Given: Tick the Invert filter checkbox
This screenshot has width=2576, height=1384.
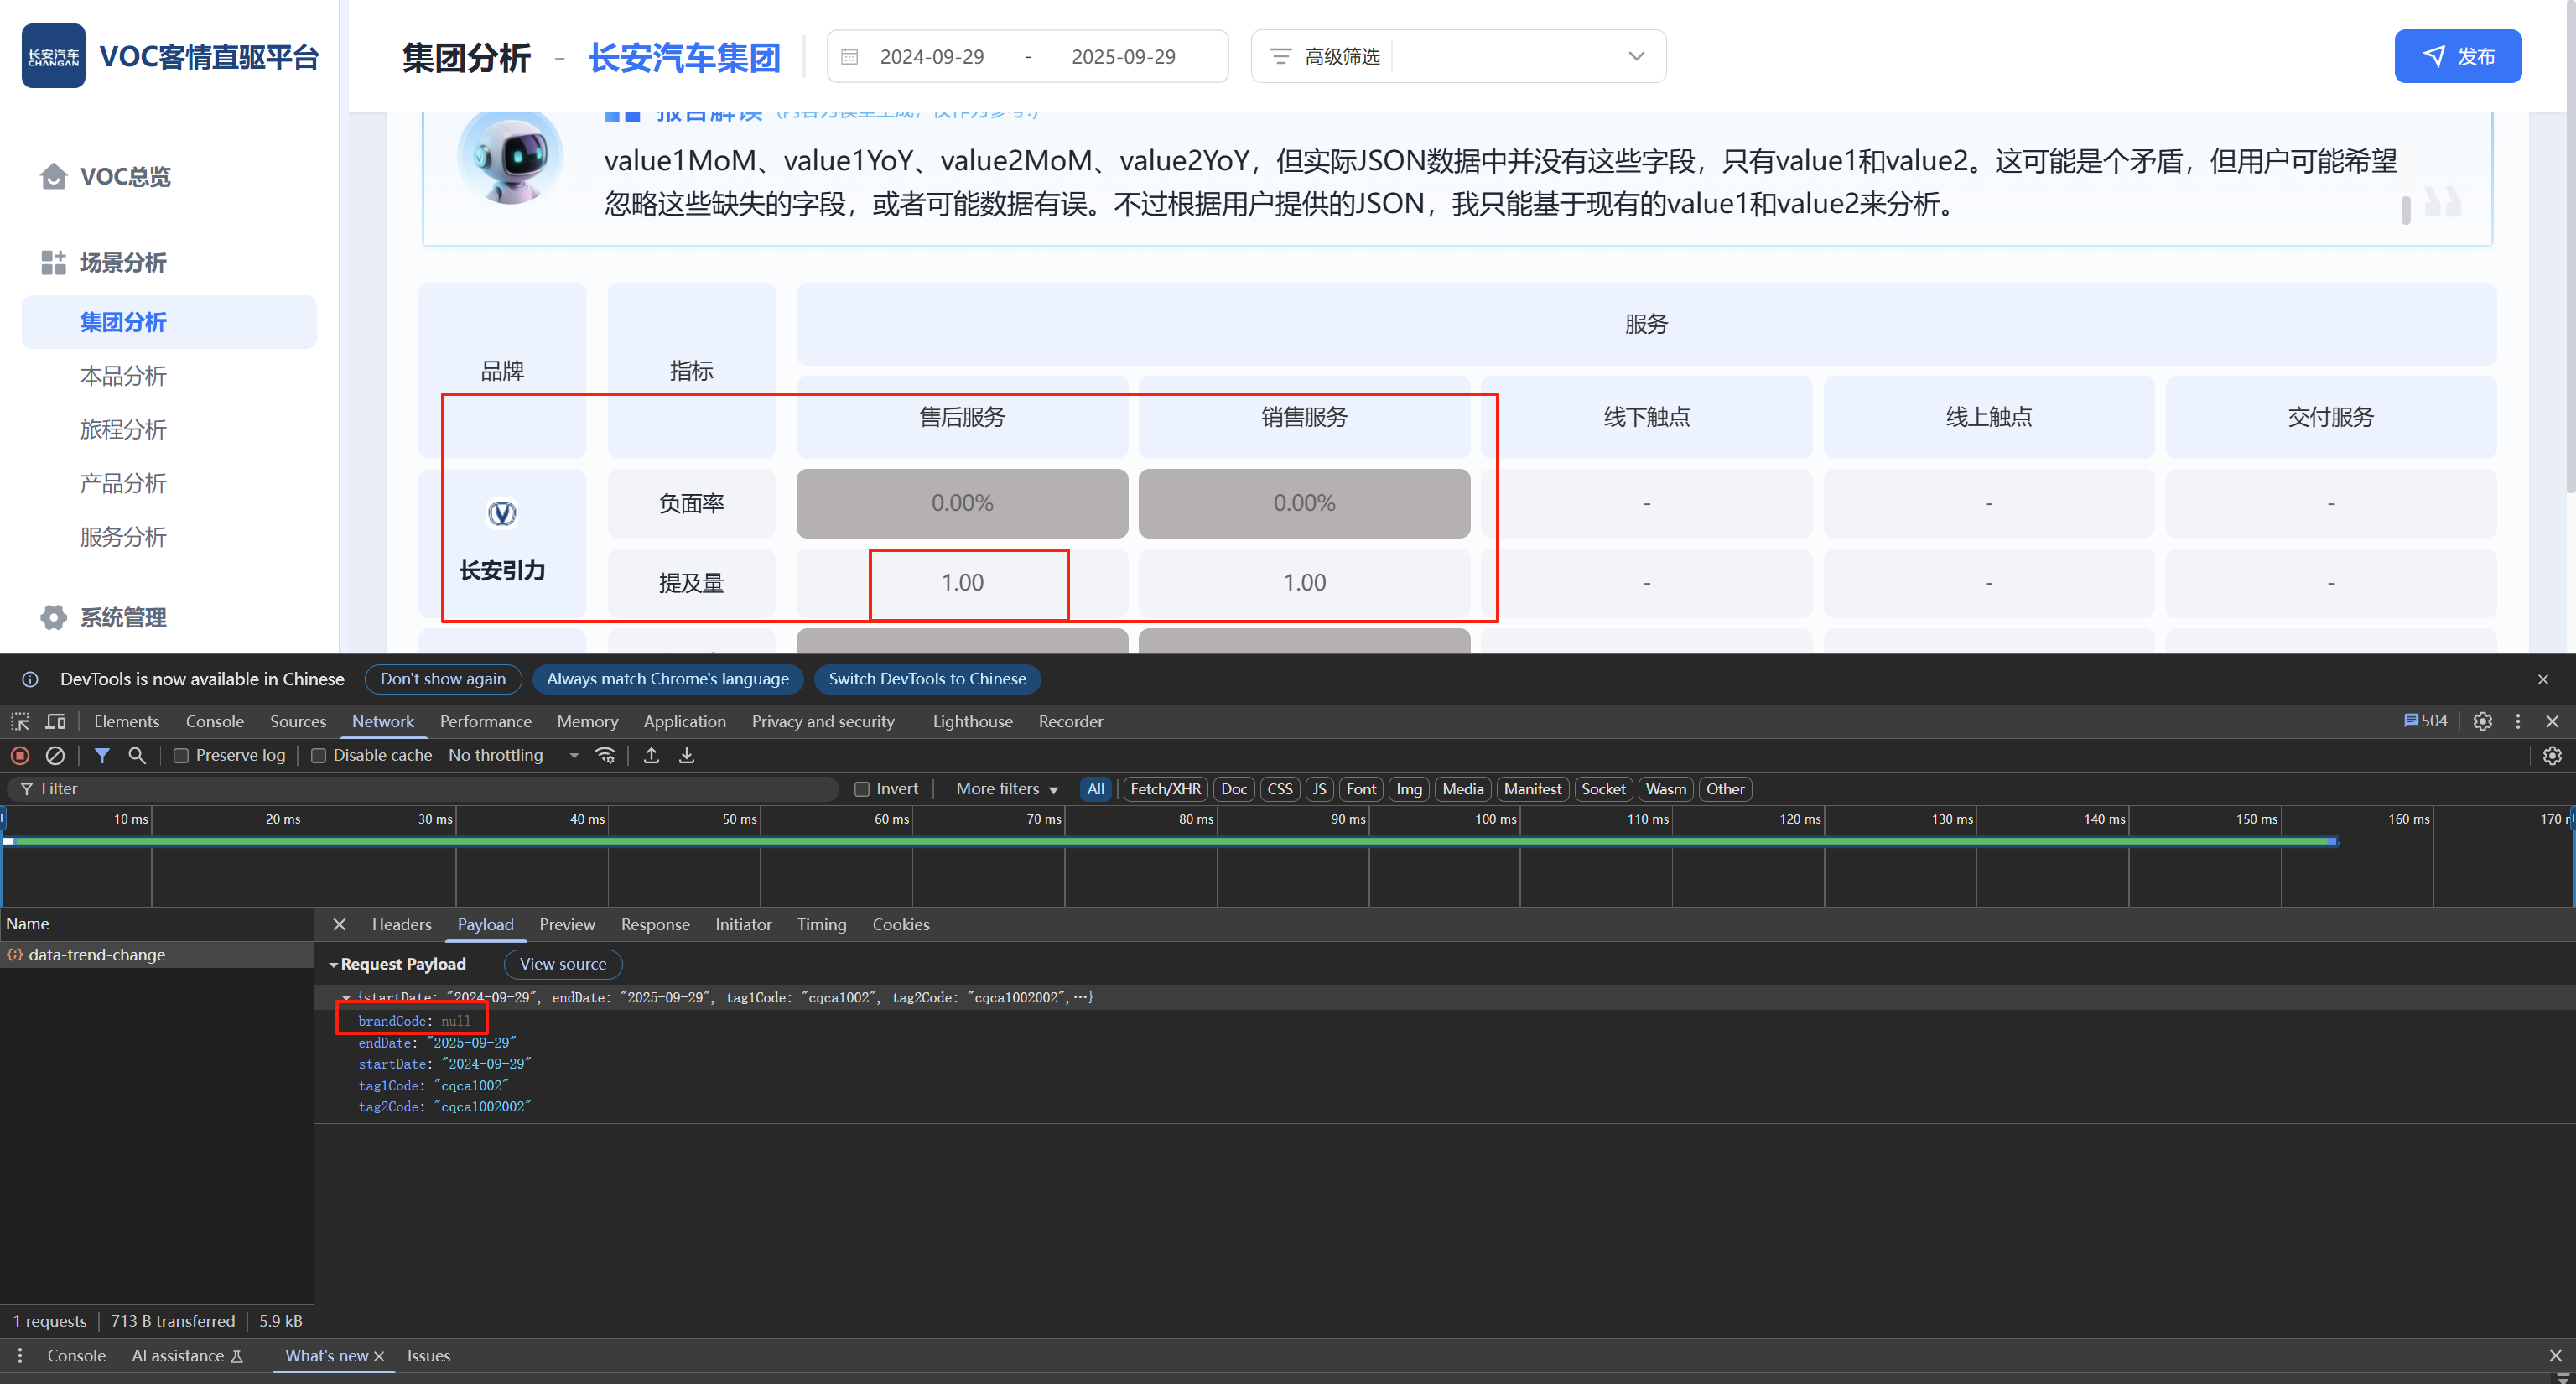Looking at the screenshot, I should coord(862,789).
